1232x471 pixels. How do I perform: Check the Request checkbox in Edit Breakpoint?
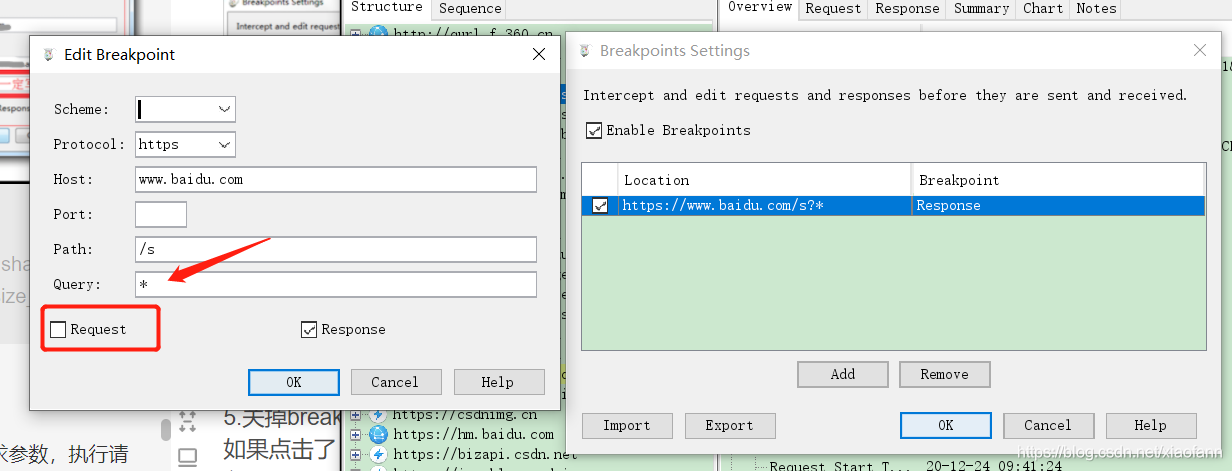58,330
